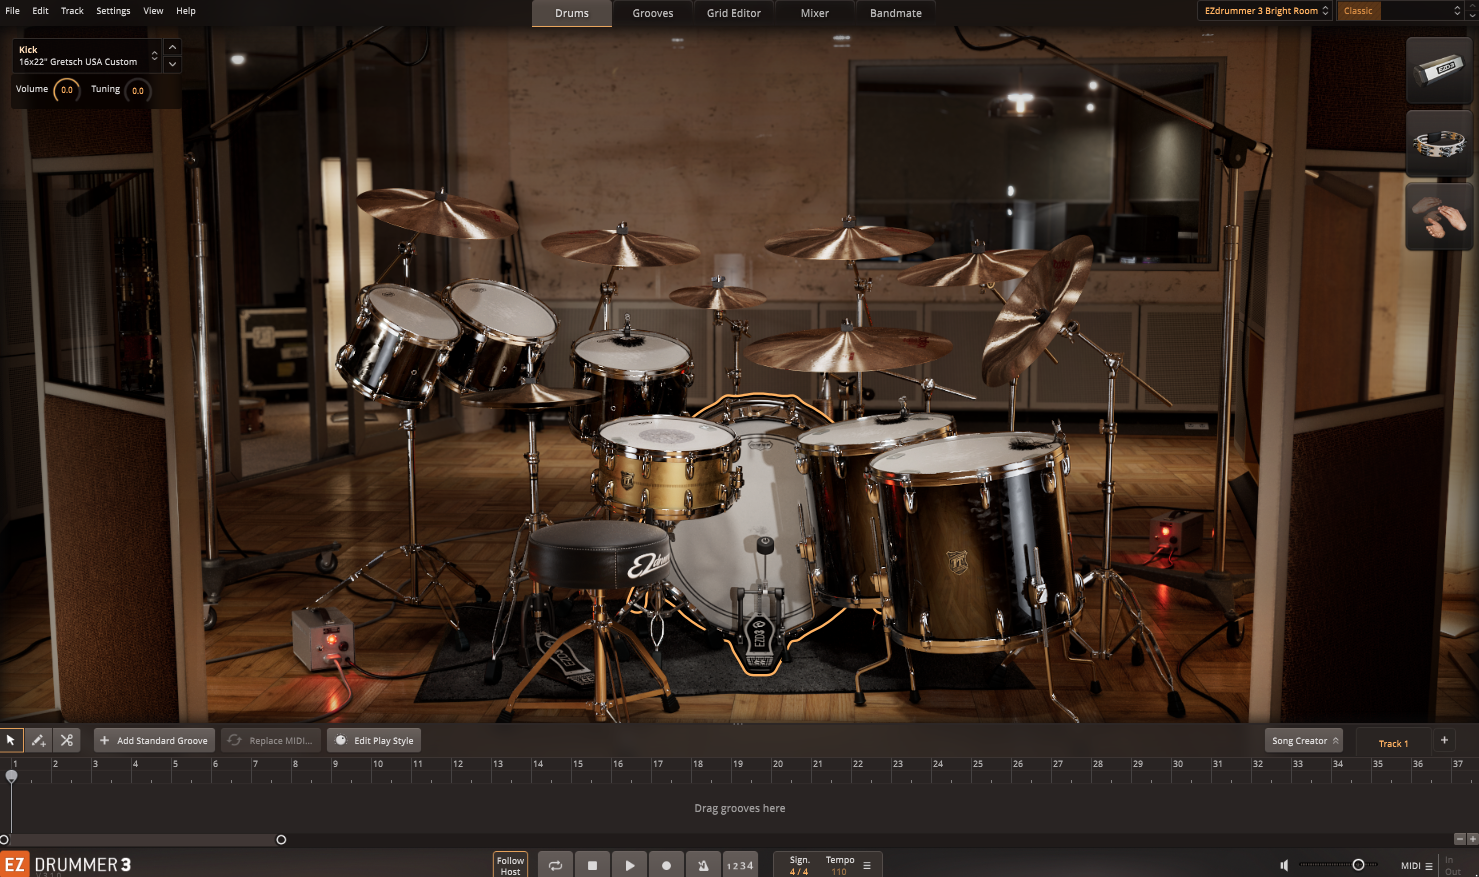The image size is (1479, 877).
Task: Click the Volume knob
Action: (67, 90)
